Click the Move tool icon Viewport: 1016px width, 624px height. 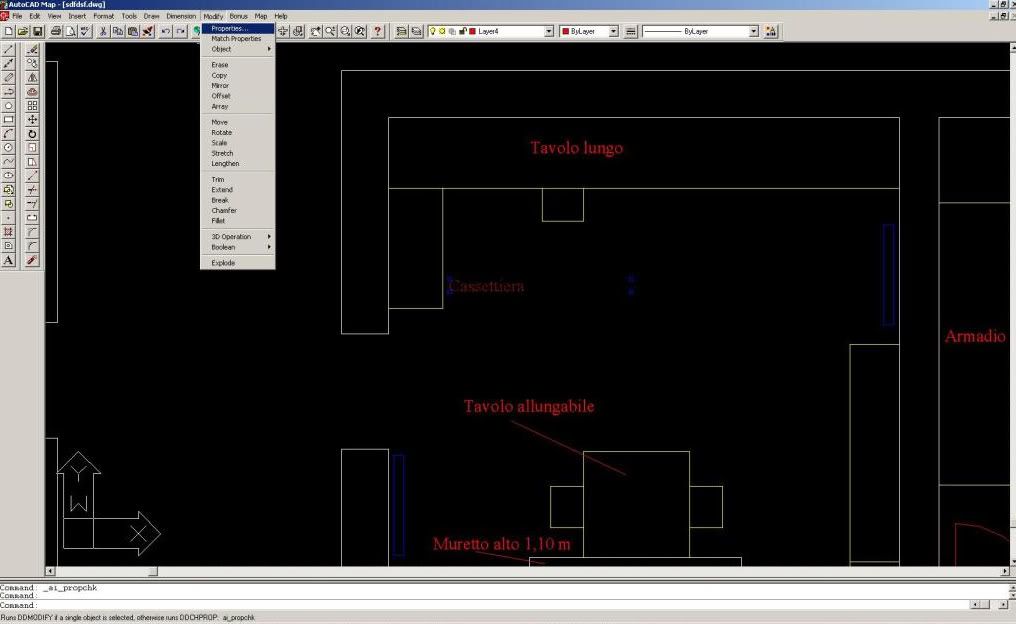[32, 119]
